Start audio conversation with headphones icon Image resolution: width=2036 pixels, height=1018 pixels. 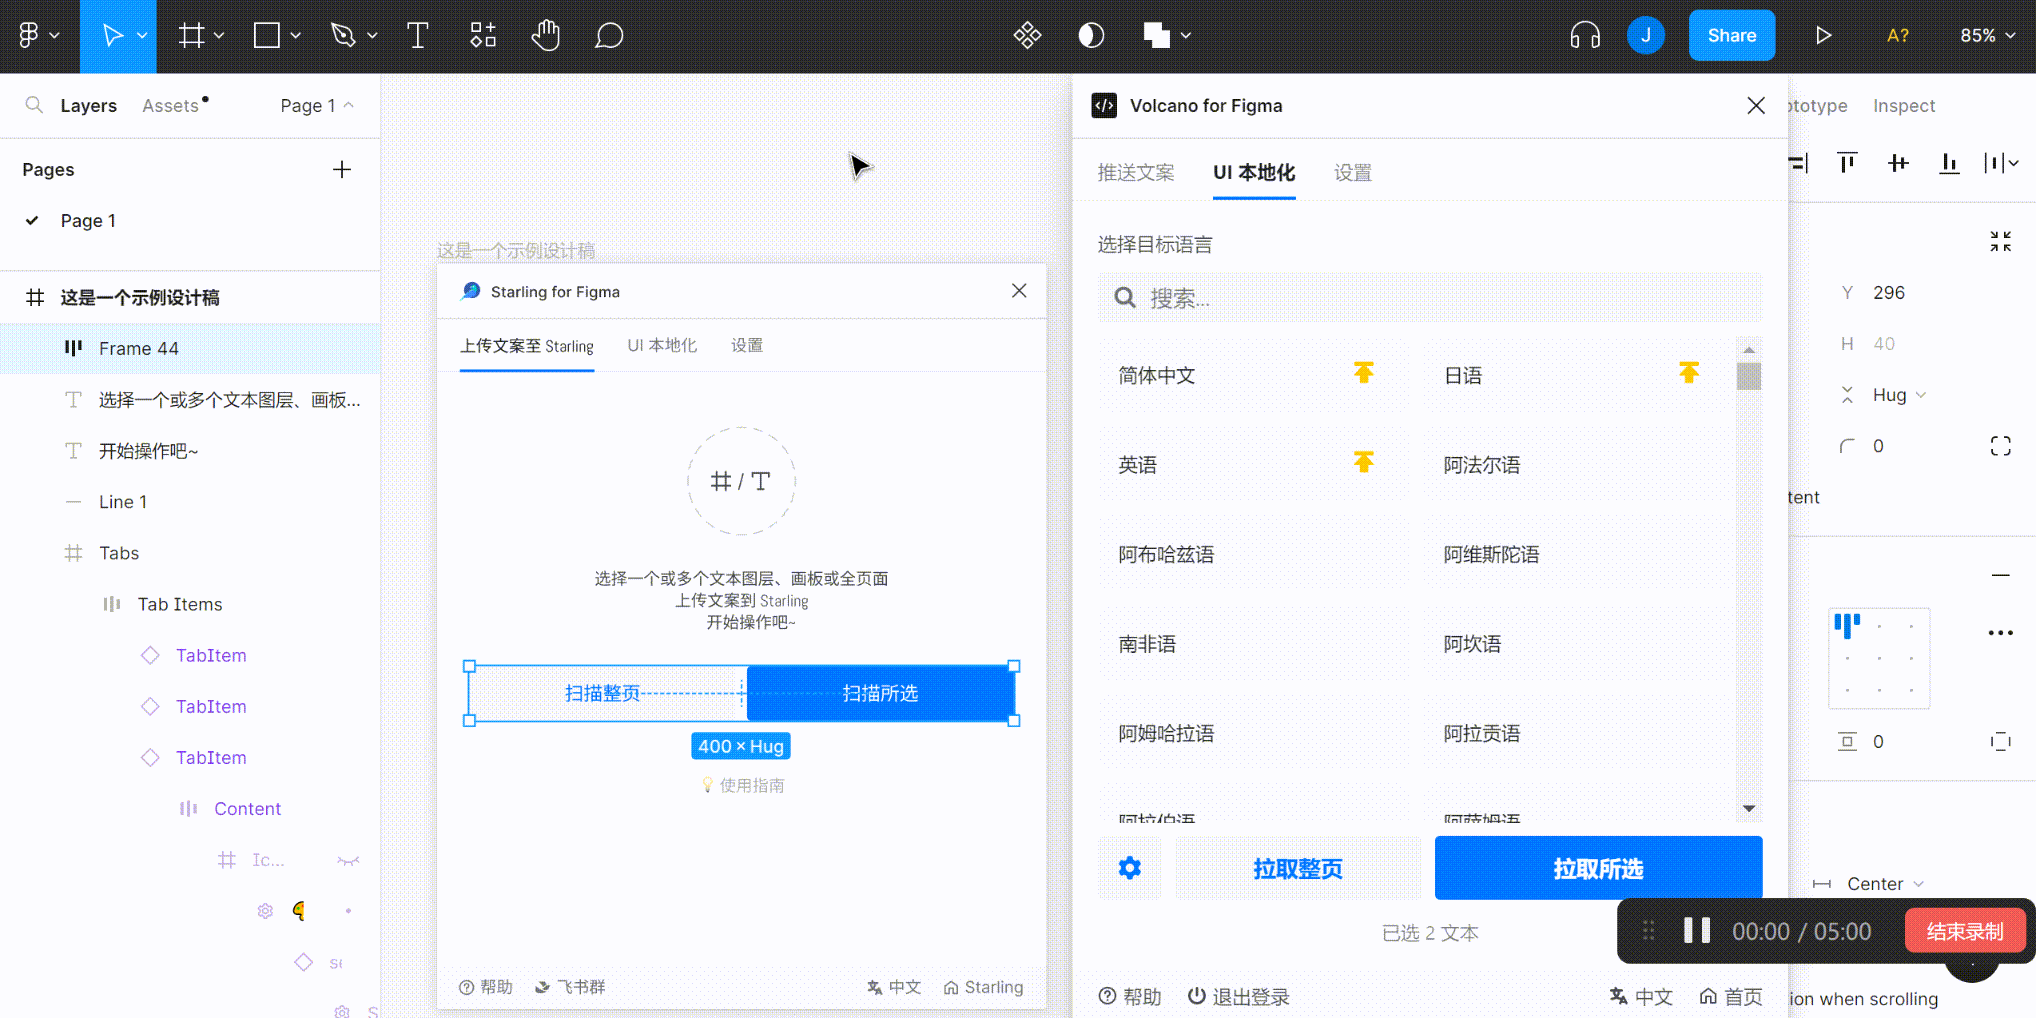[x=1585, y=36]
